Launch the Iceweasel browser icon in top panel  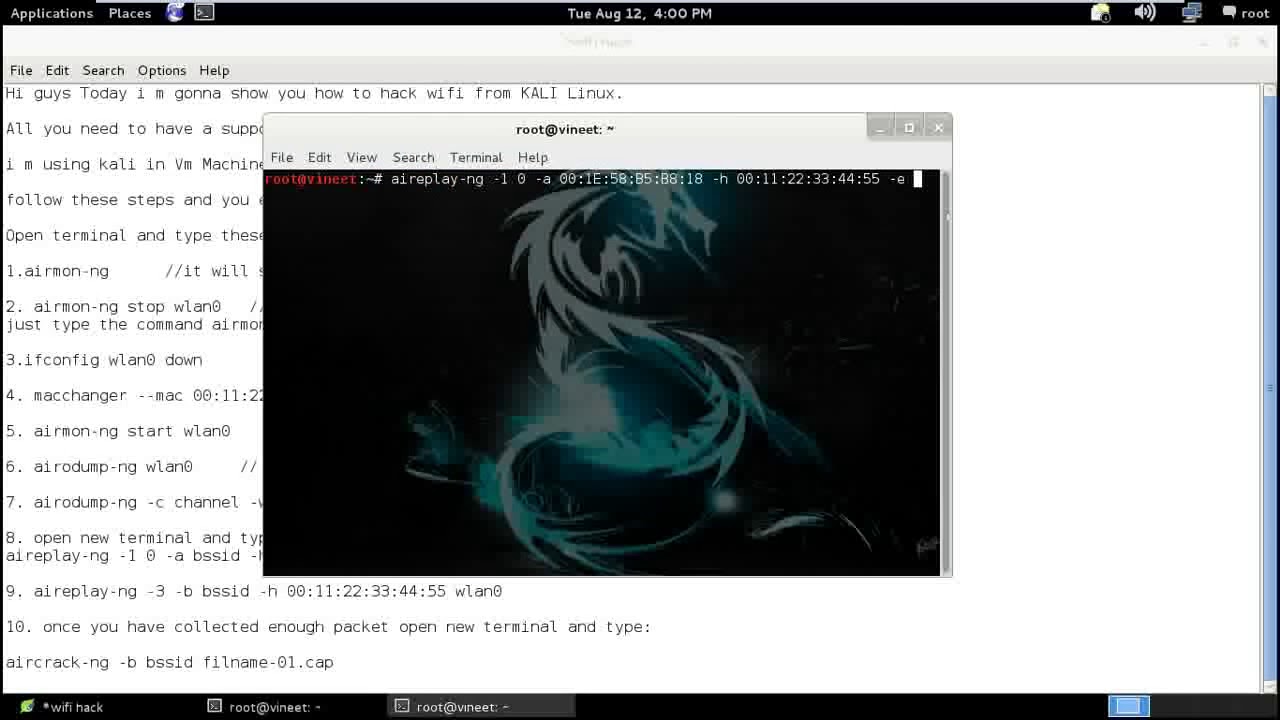click(x=175, y=13)
